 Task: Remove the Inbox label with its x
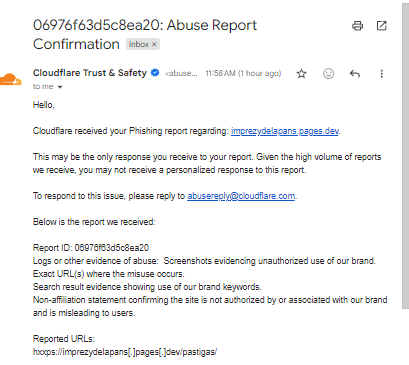(154, 44)
